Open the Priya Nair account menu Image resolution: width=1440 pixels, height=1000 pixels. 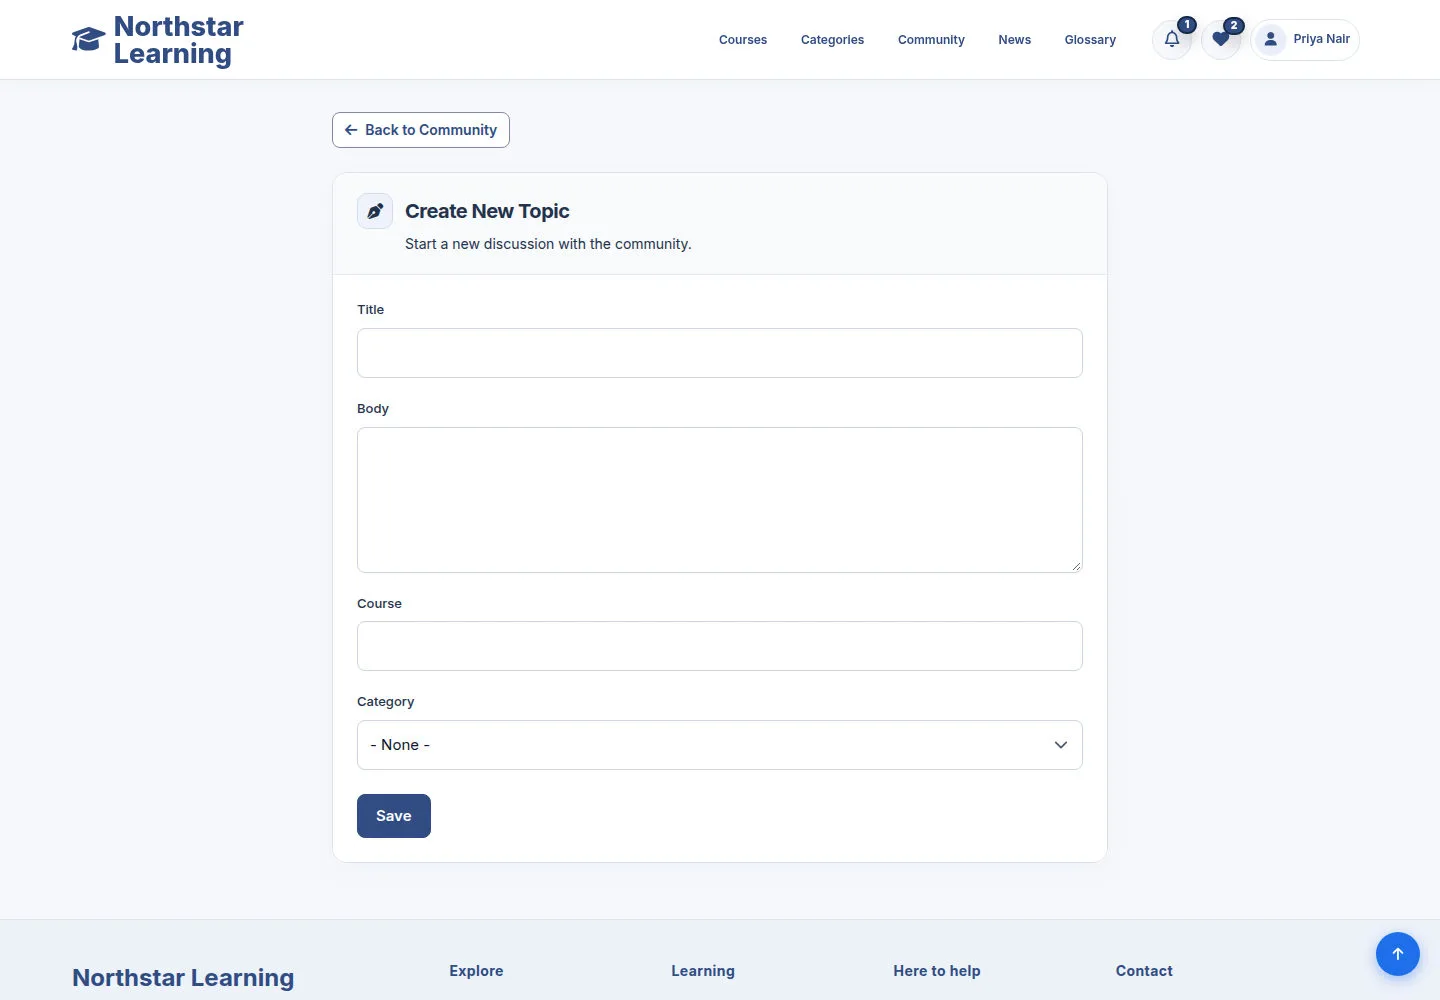(x=1305, y=40)
